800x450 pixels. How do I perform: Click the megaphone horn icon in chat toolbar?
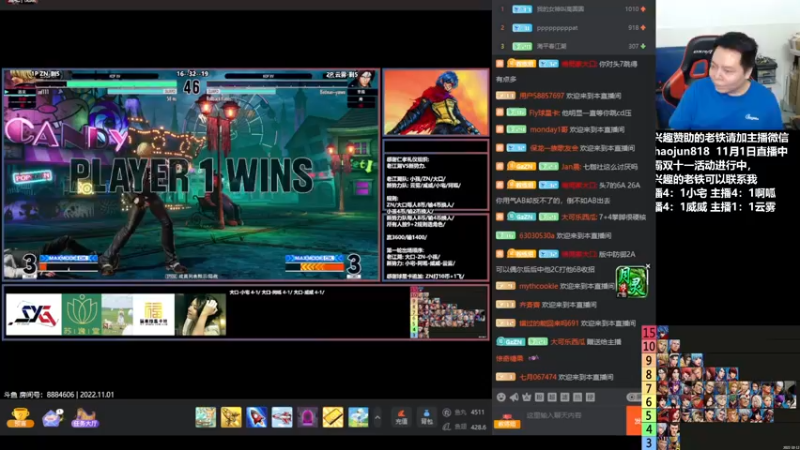pos(514,397)
